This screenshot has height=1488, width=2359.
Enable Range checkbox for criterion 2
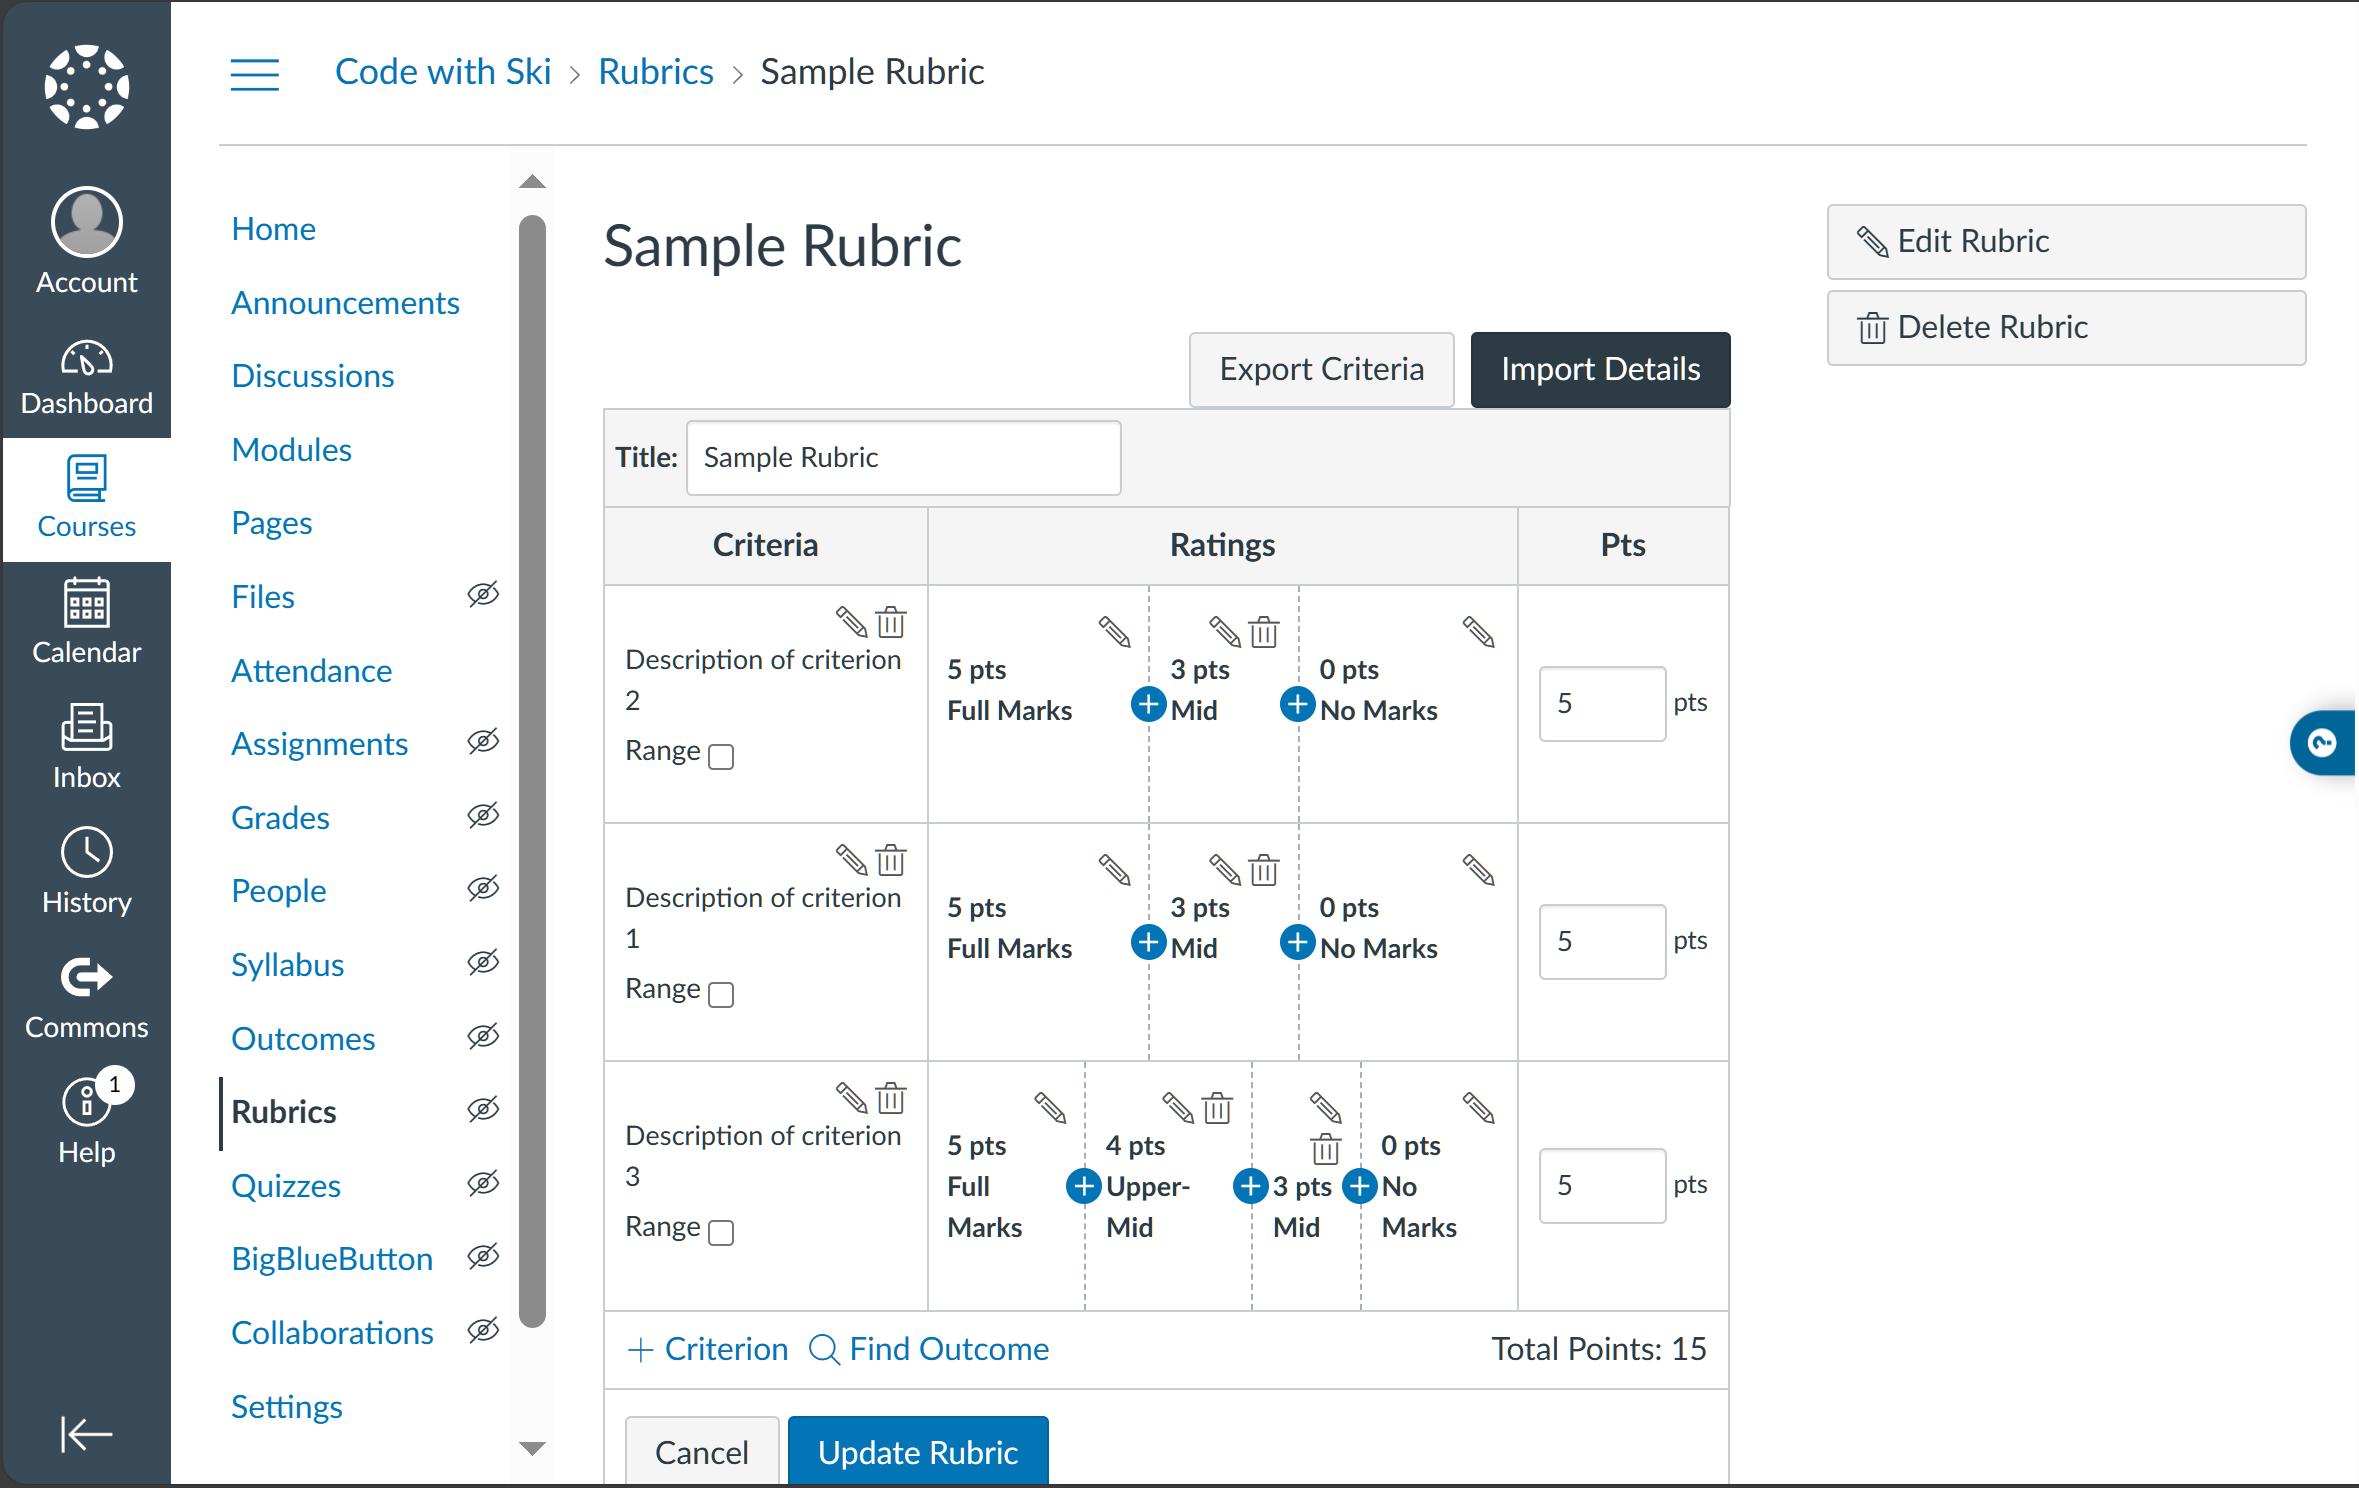[x=721, y=756]
